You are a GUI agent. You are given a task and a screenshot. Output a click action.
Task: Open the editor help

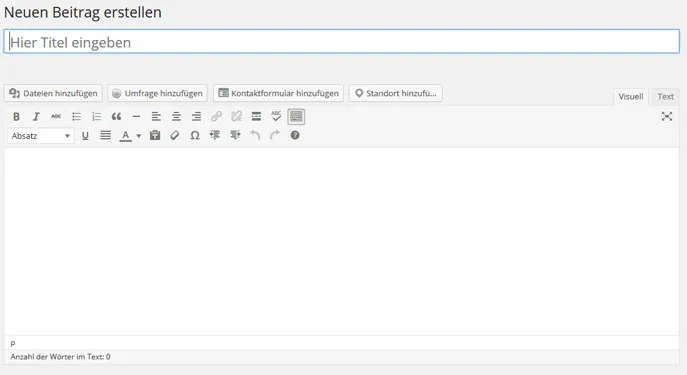tap(295, 136)
